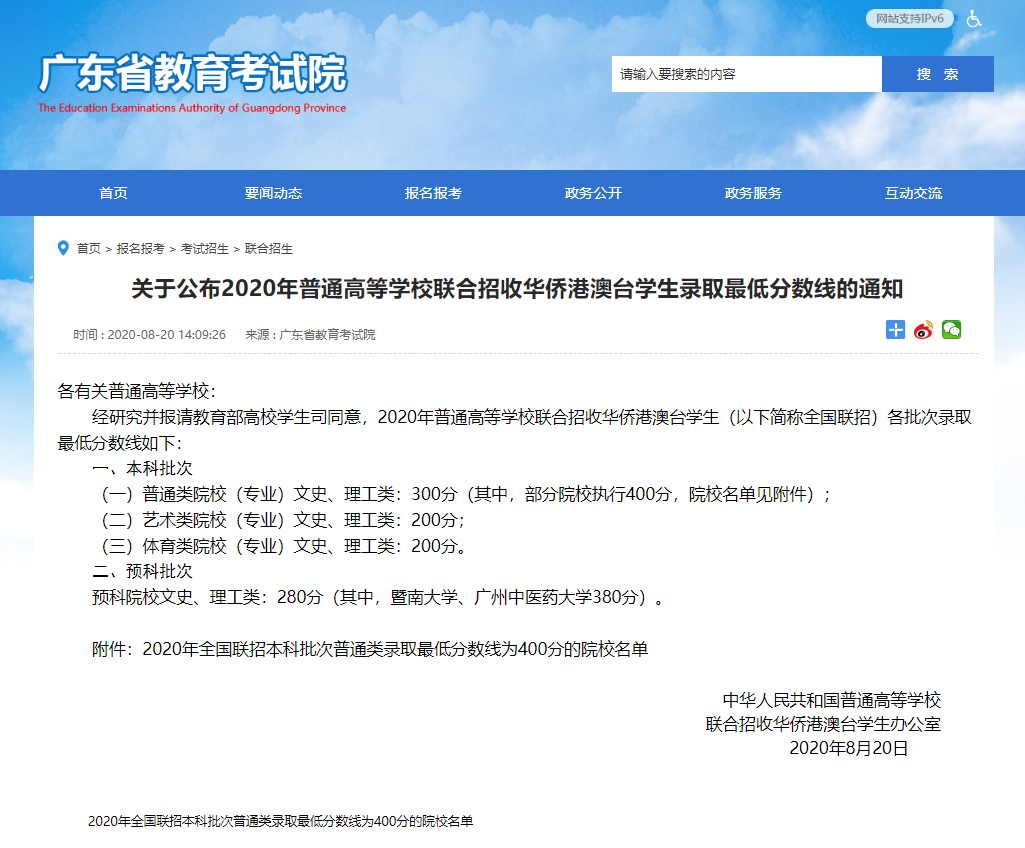Screen dimensions: 1025x848
Task: Click the 附件 line in the article body
Action: (x=370, y=649)
